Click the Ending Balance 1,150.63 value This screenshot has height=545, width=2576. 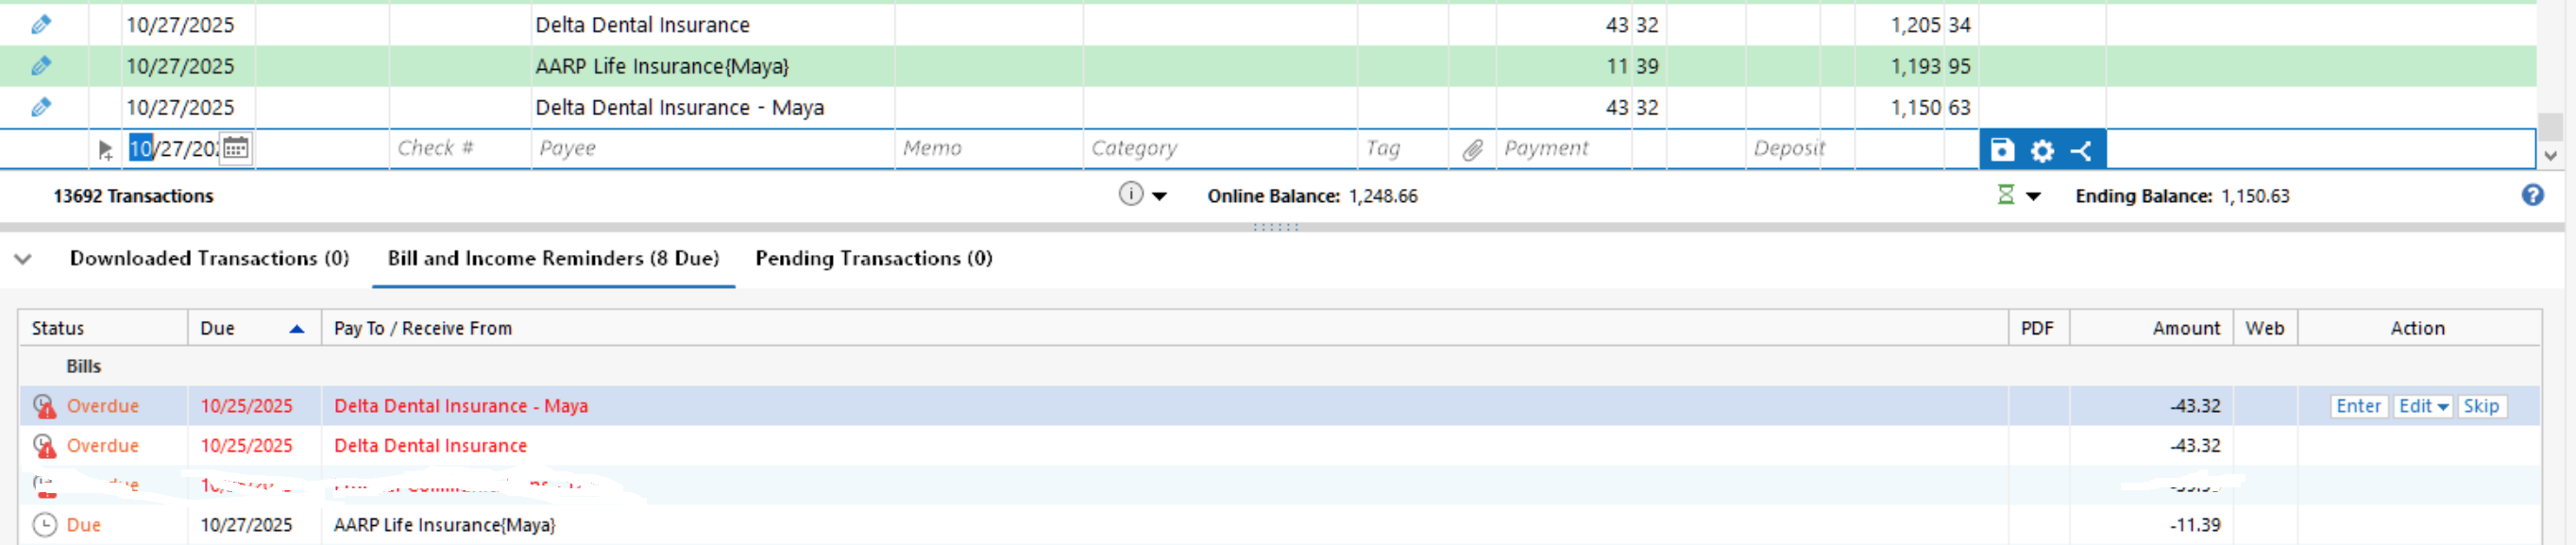(x=2255, y=196)
